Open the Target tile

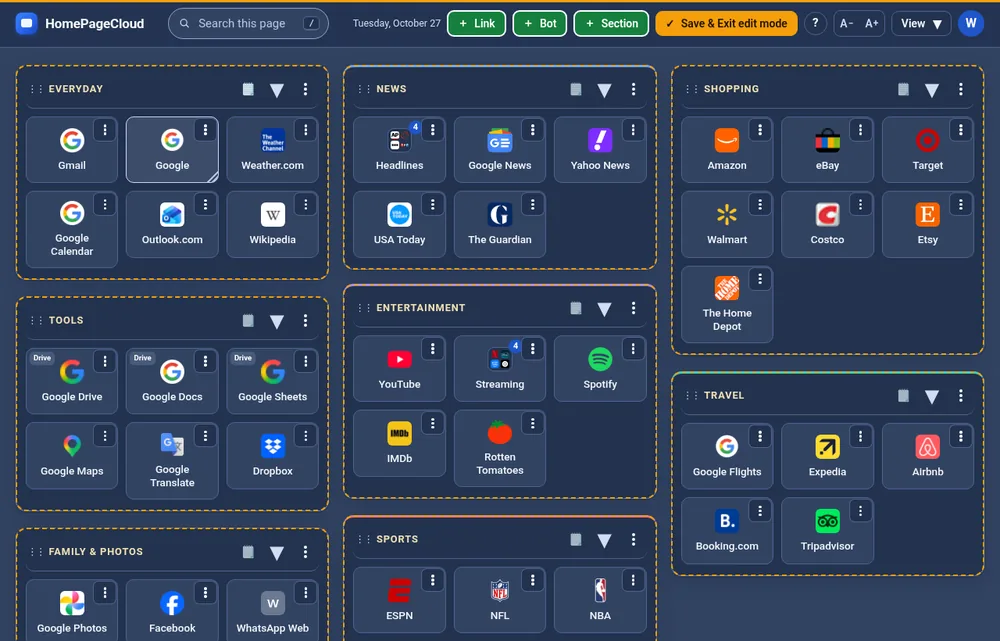point(927,150)
